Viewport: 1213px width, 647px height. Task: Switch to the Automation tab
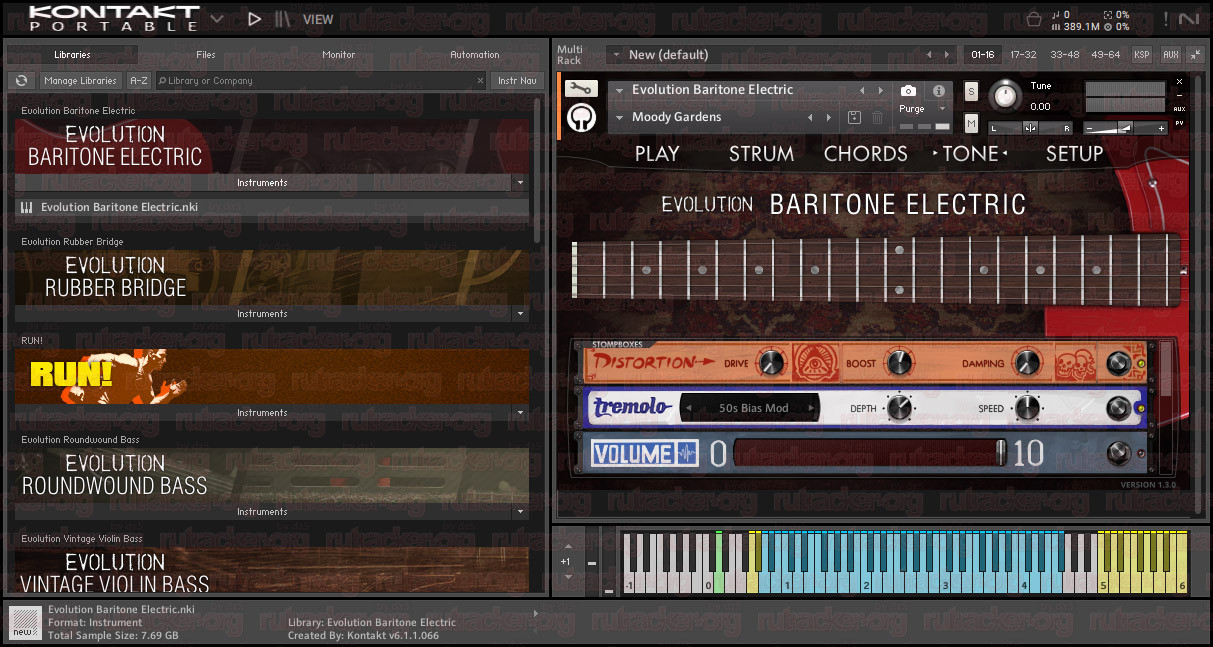click(x=475, y=55)
